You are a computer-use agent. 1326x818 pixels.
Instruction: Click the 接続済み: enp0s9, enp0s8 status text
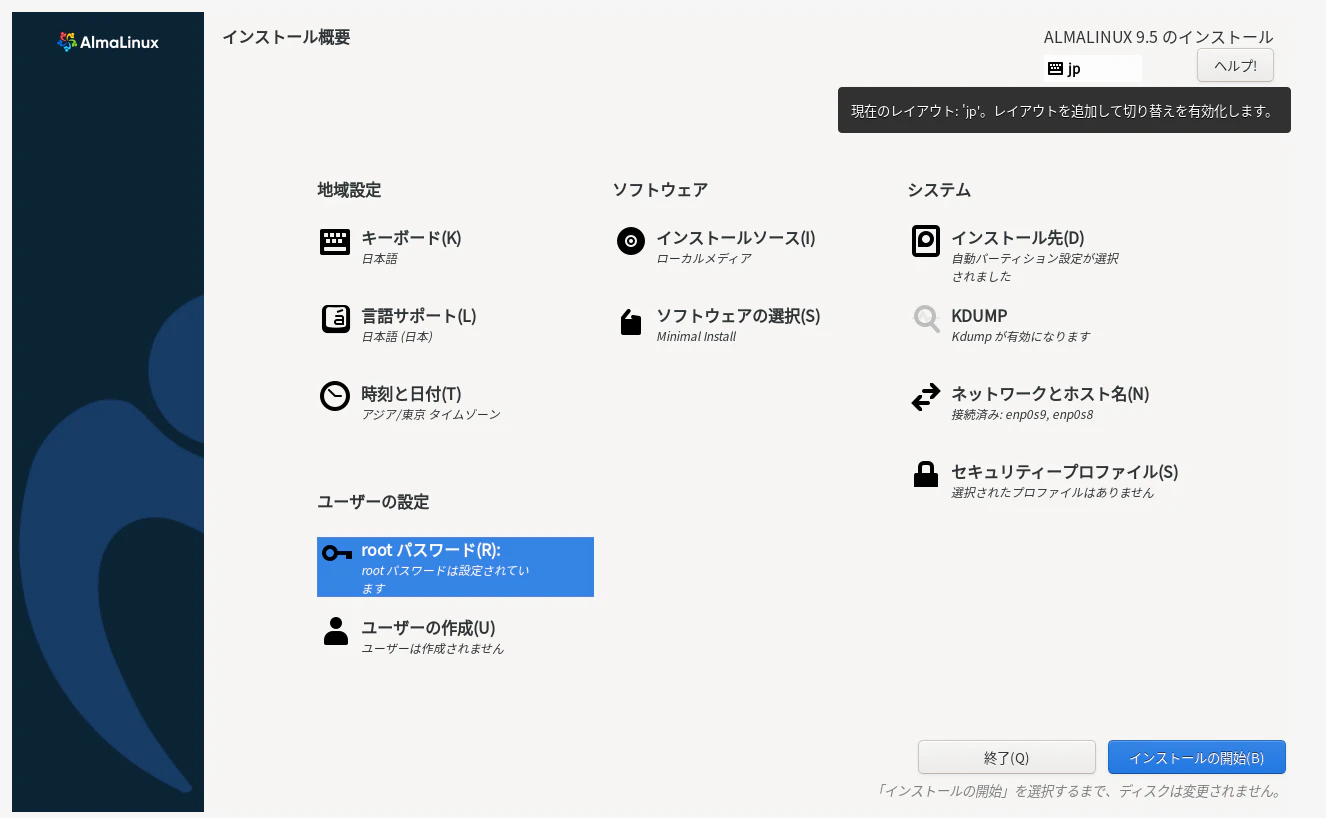tap(1022, 415)
